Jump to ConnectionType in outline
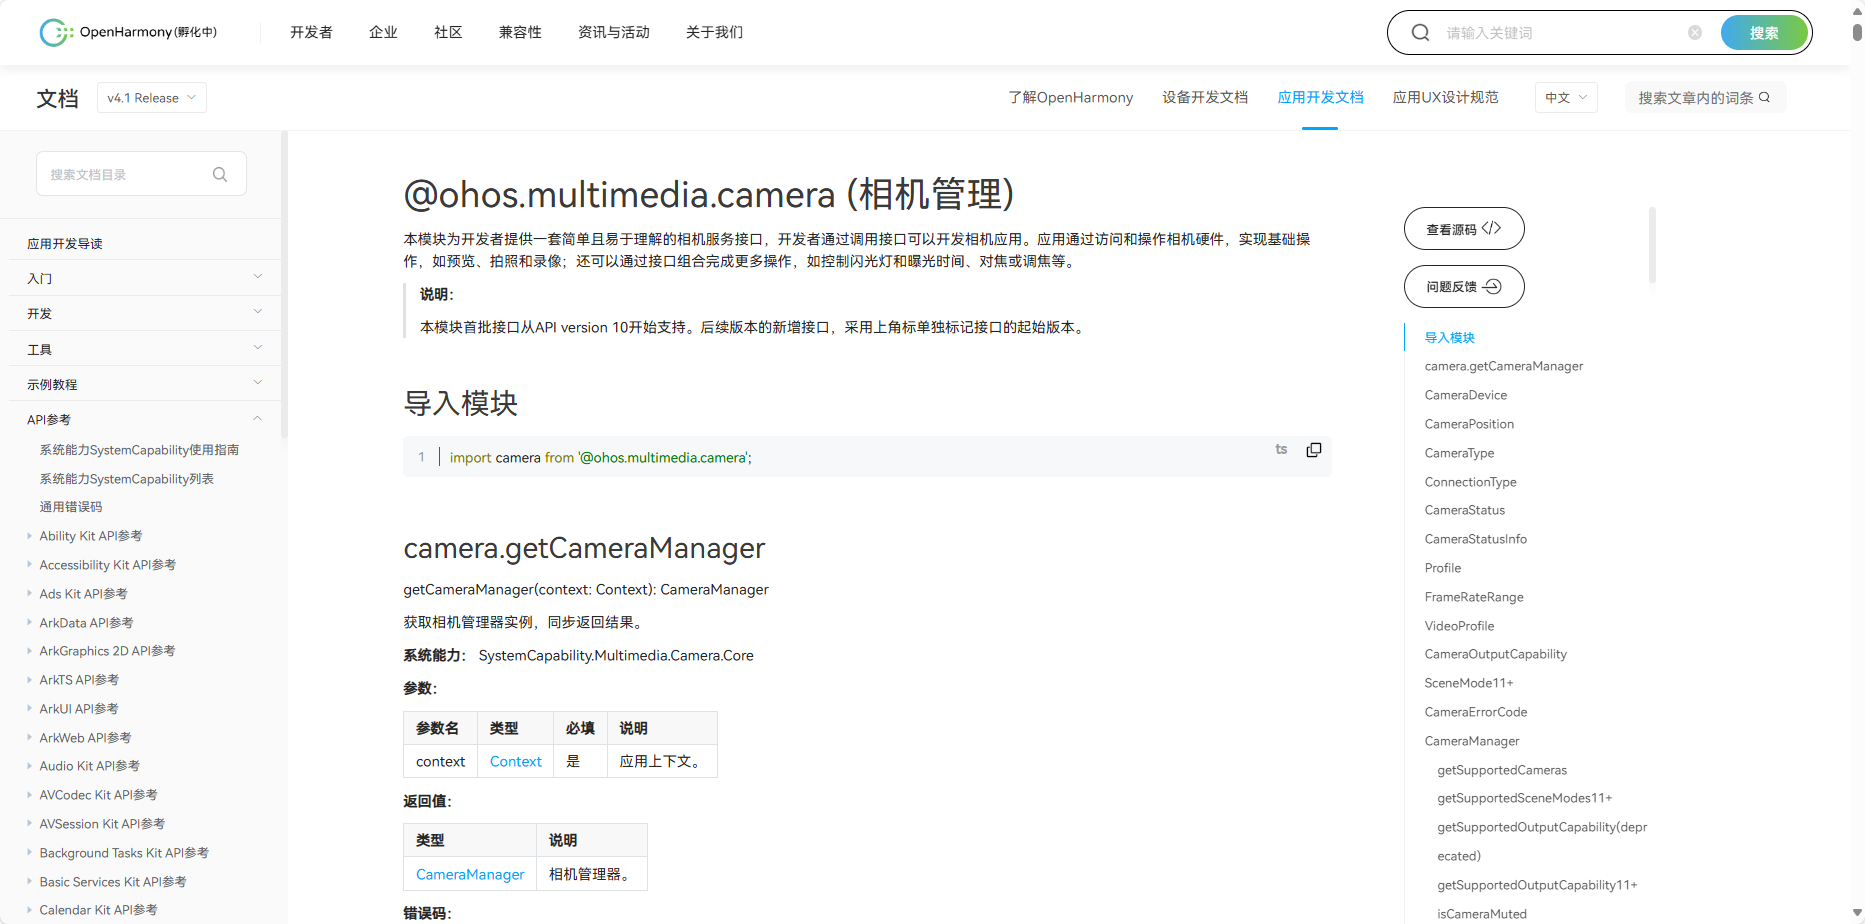1865x924 pixels. [x=1471, y=482]
